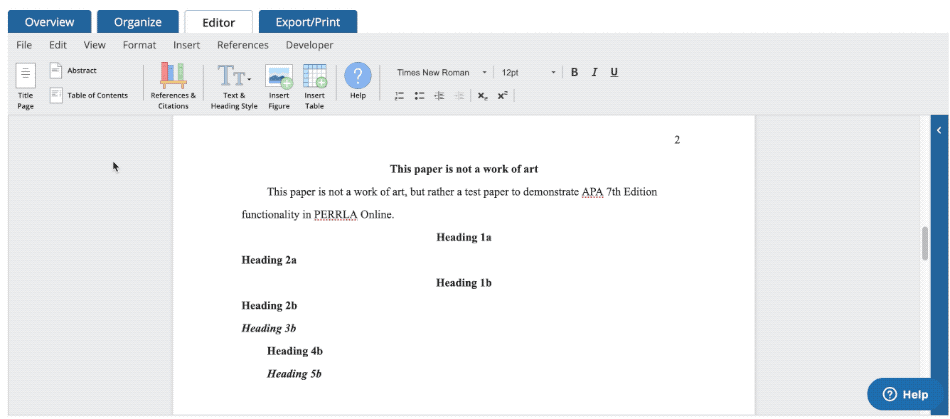Insert Table of Contents
950x419 pixels.
[x=89, y=95]
